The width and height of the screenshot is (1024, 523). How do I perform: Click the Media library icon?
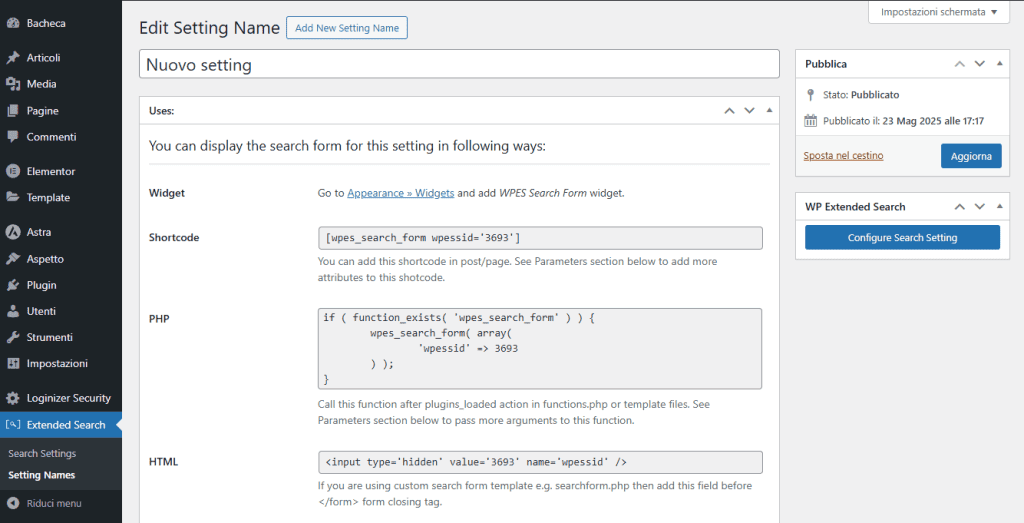coord(13,84)
